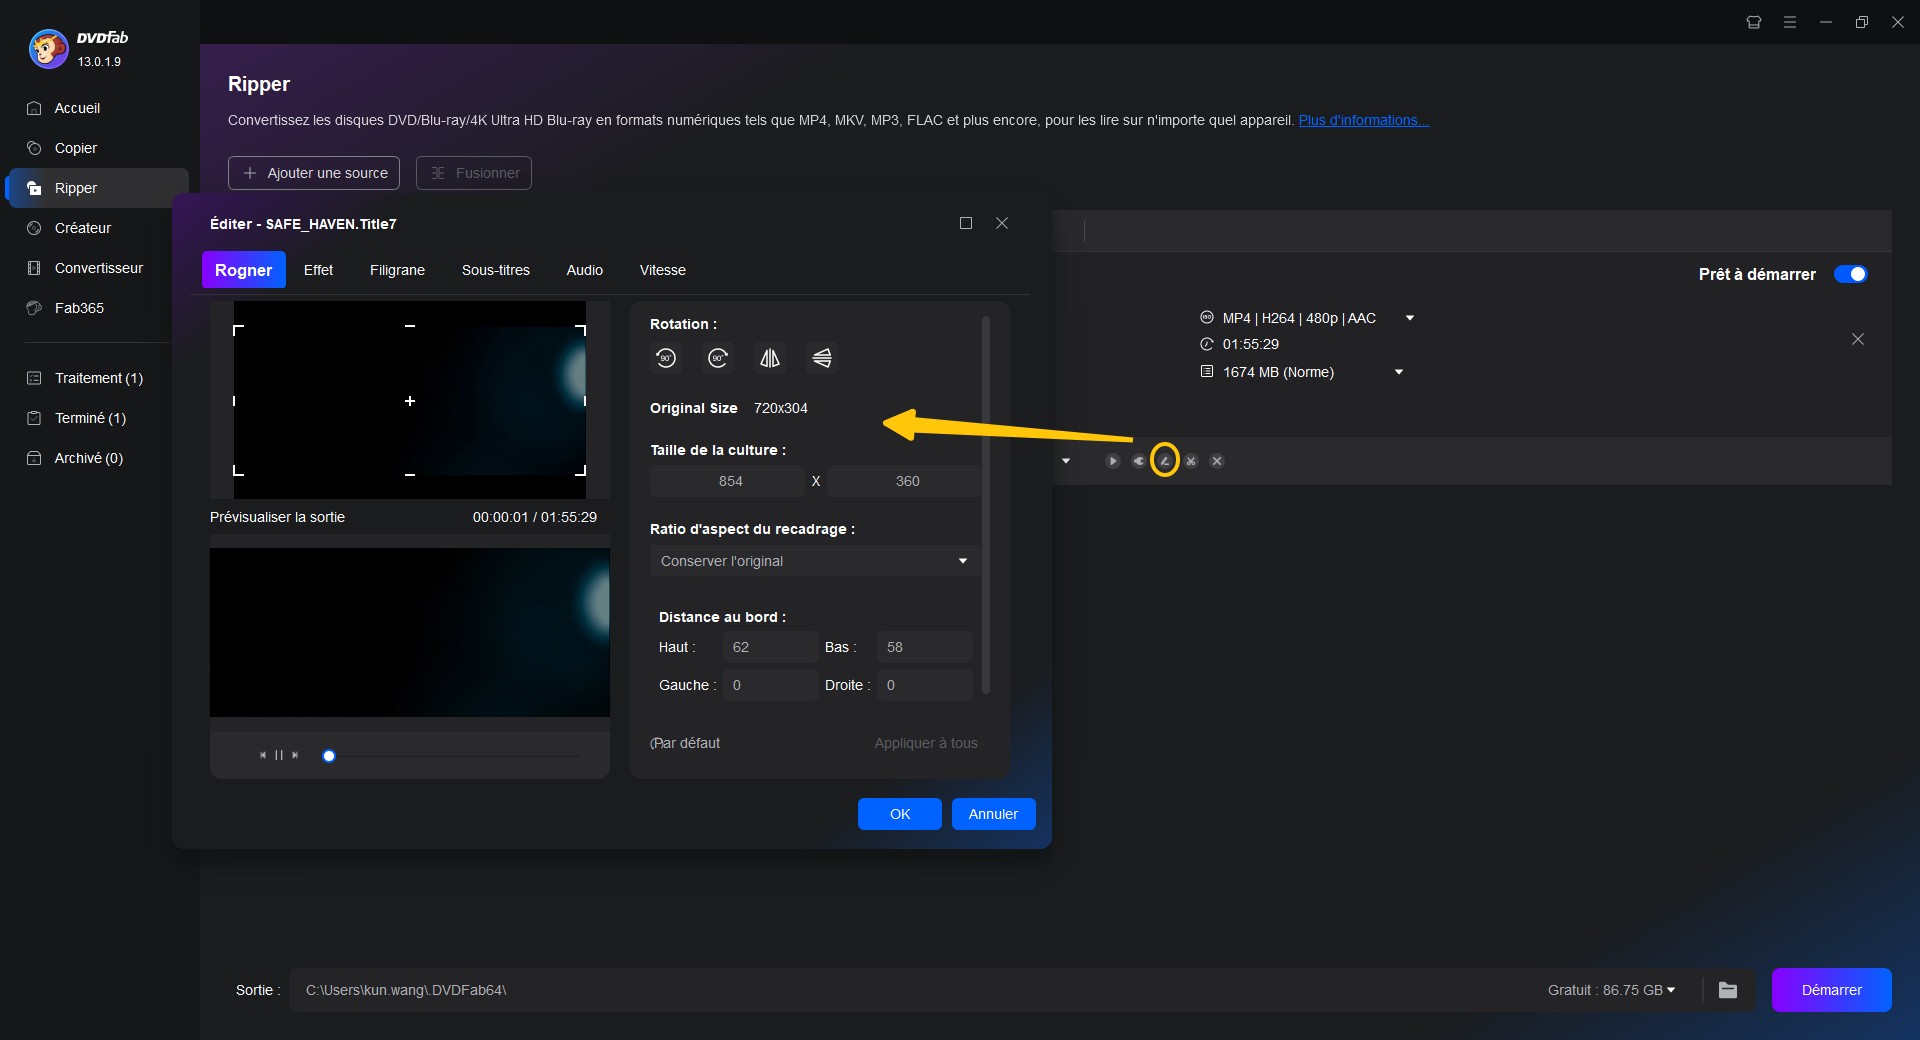Click the Démarrer button
The height and width of the screenshot is (1040, 1920).
(1831, 990)
